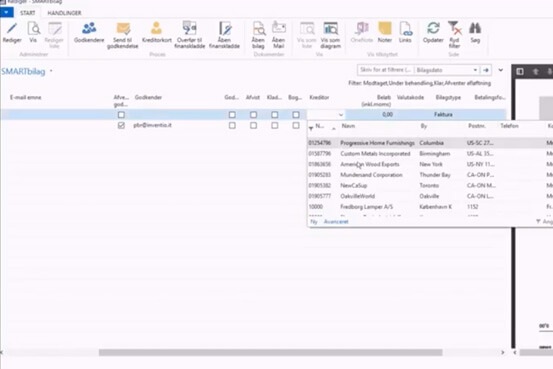Screen dimensions: 553x369
Task: Select Progressive Home Furnishings vendor row
Action: point(430,143)
